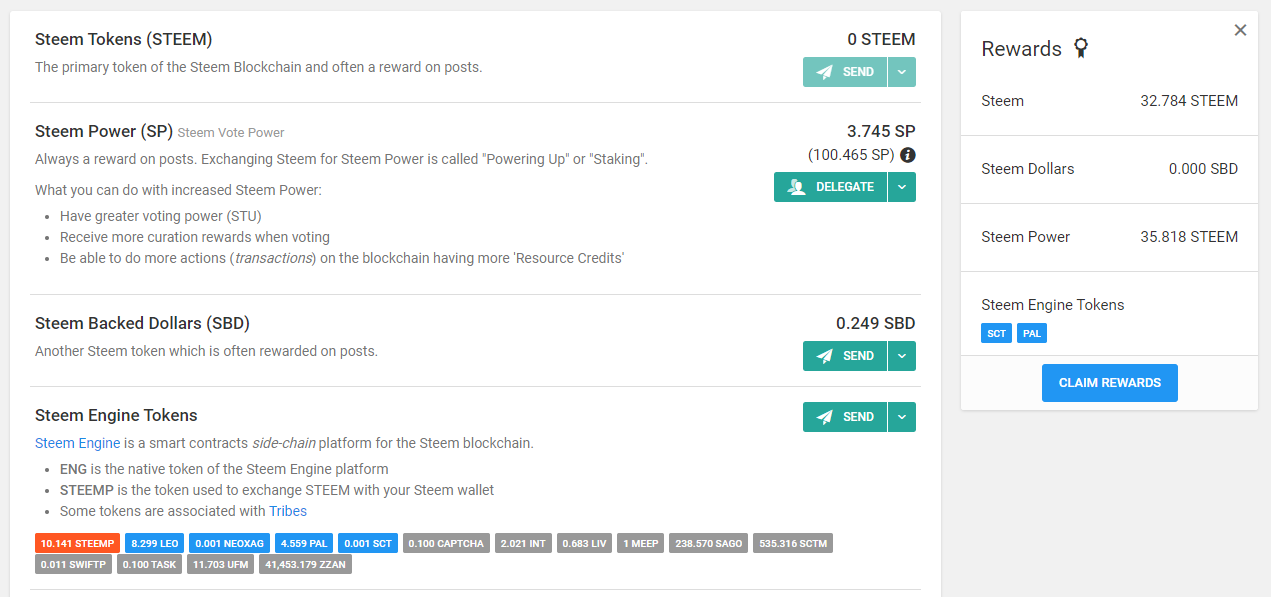This screenshot has height=597, width=1271.
Task: Click the info icon beside 100.465 SP
Action: point(908,155)
